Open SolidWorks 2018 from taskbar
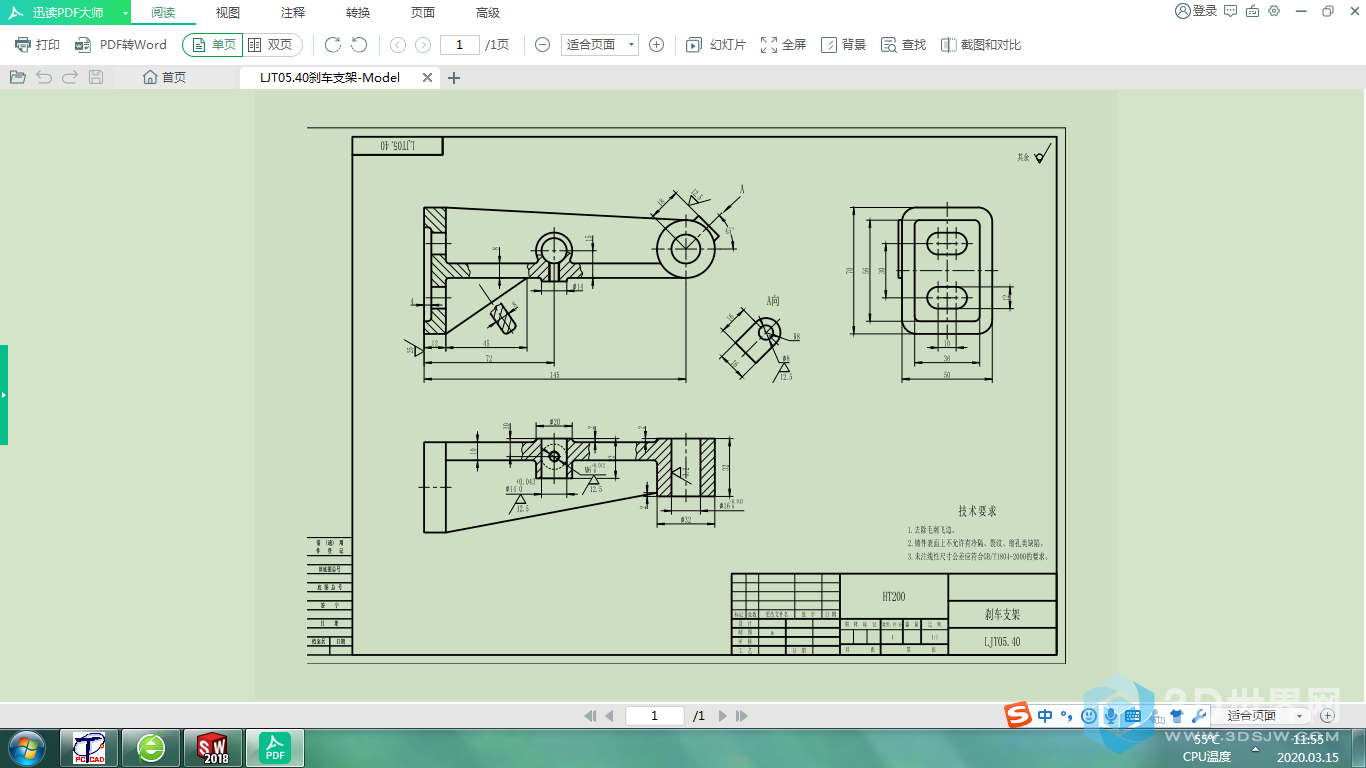The height and width of the screenshot is (768, 1366). [x=214, y=748]
